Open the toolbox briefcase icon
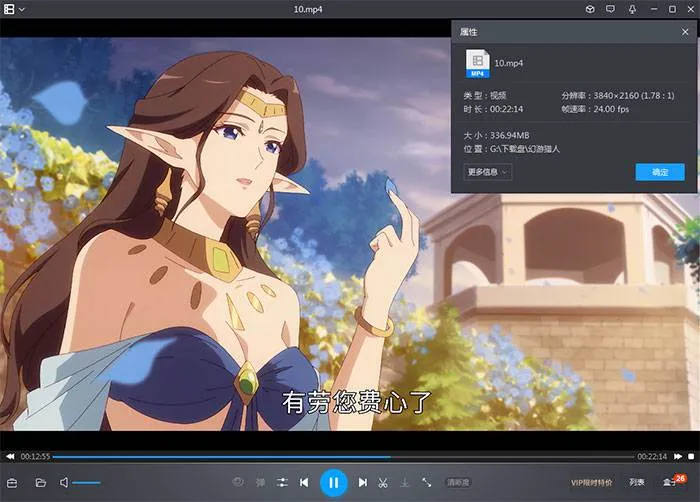The image size is (700, 502). tap(12, 483)
